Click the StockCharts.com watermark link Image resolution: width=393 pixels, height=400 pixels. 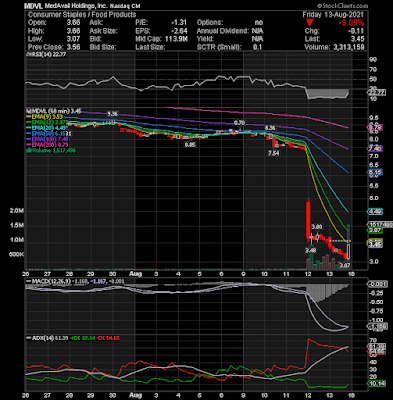342,6
